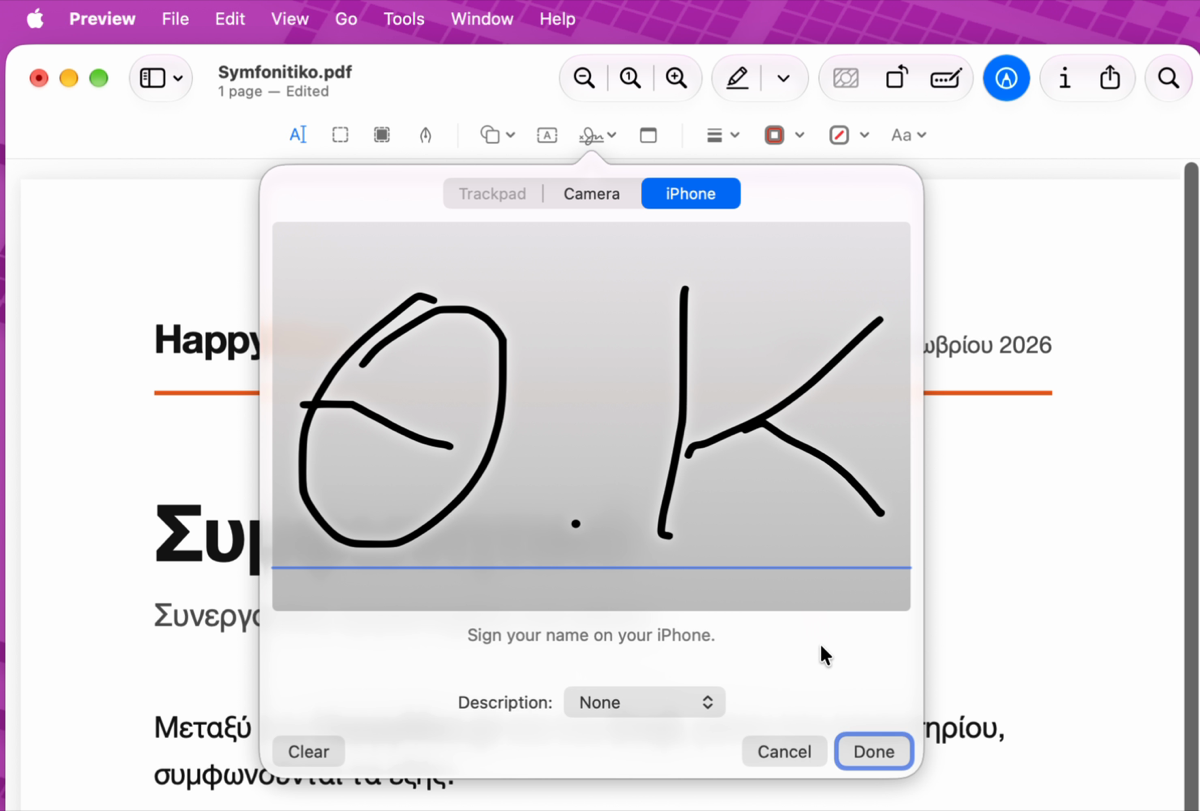Viewport: 1200px width, 811px height.
Task: Zoom out the document
Action: [x=584, y=78]
